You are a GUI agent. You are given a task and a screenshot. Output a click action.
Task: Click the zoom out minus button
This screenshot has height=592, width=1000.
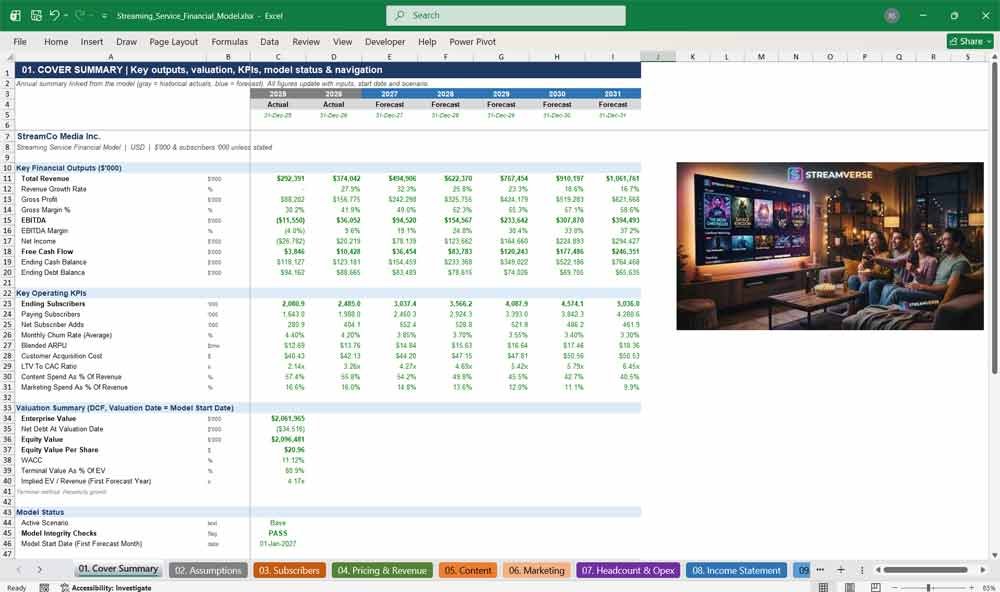[x=894, y=587]
